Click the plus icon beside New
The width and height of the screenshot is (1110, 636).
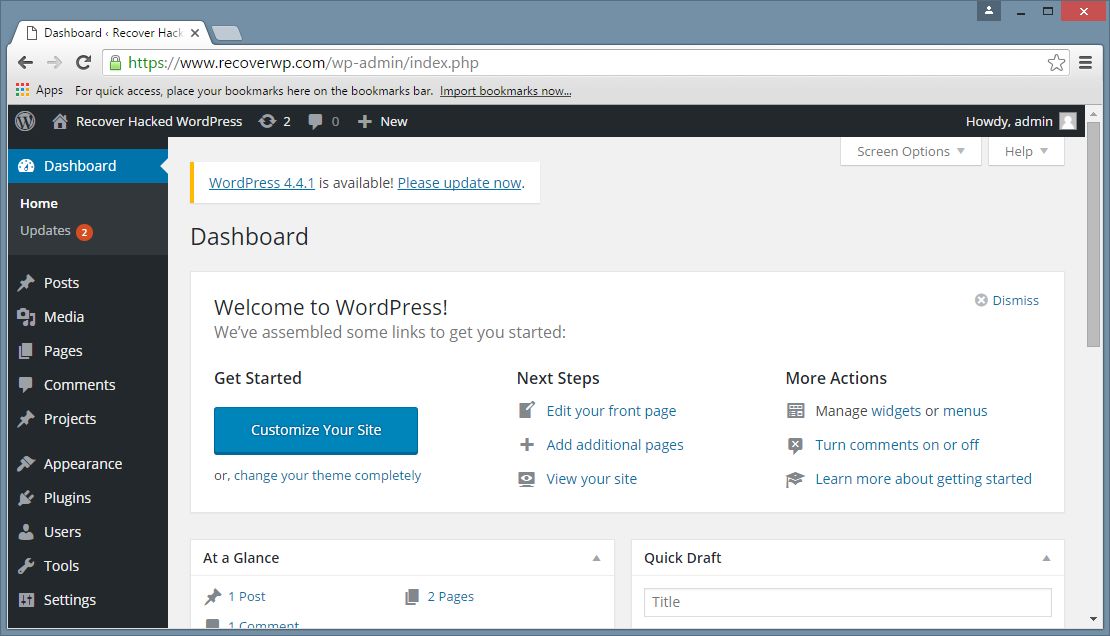pyautogui.click(x=365, y=122)
